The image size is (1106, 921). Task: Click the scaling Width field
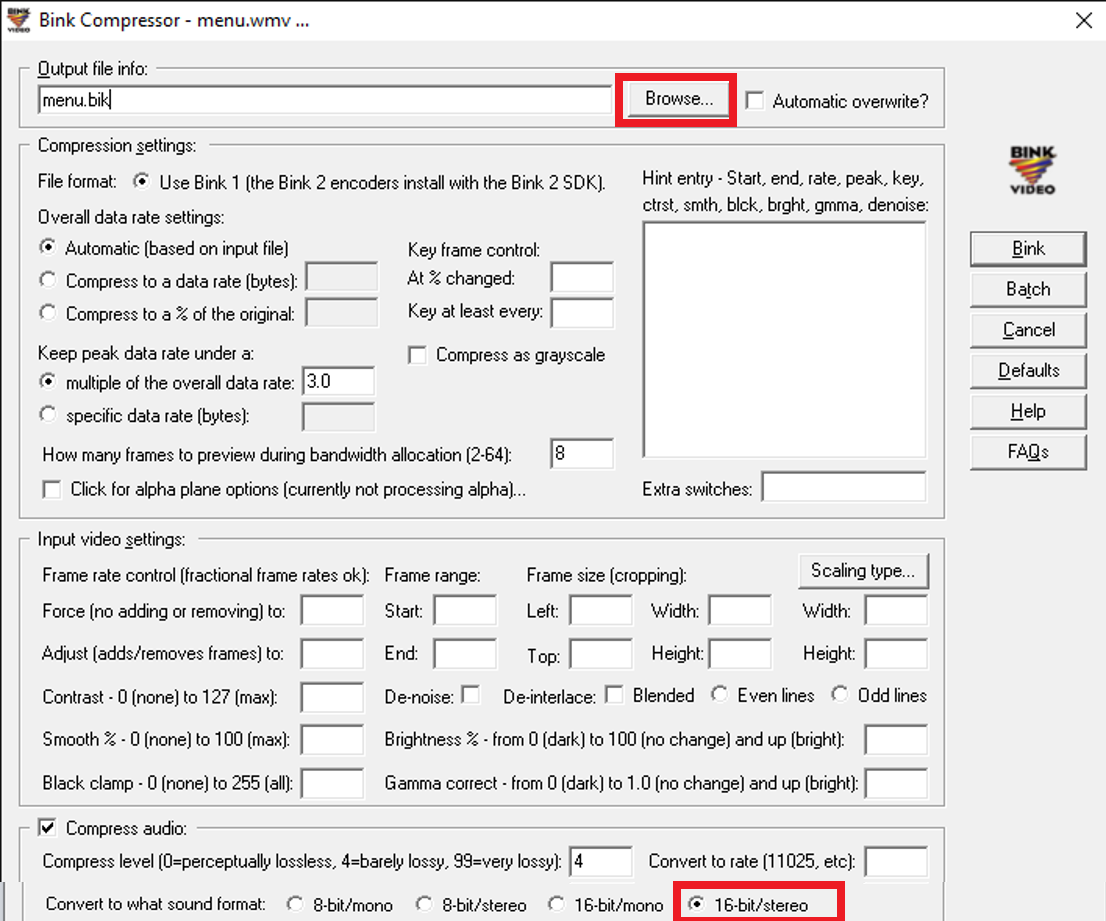coord(896,610)
